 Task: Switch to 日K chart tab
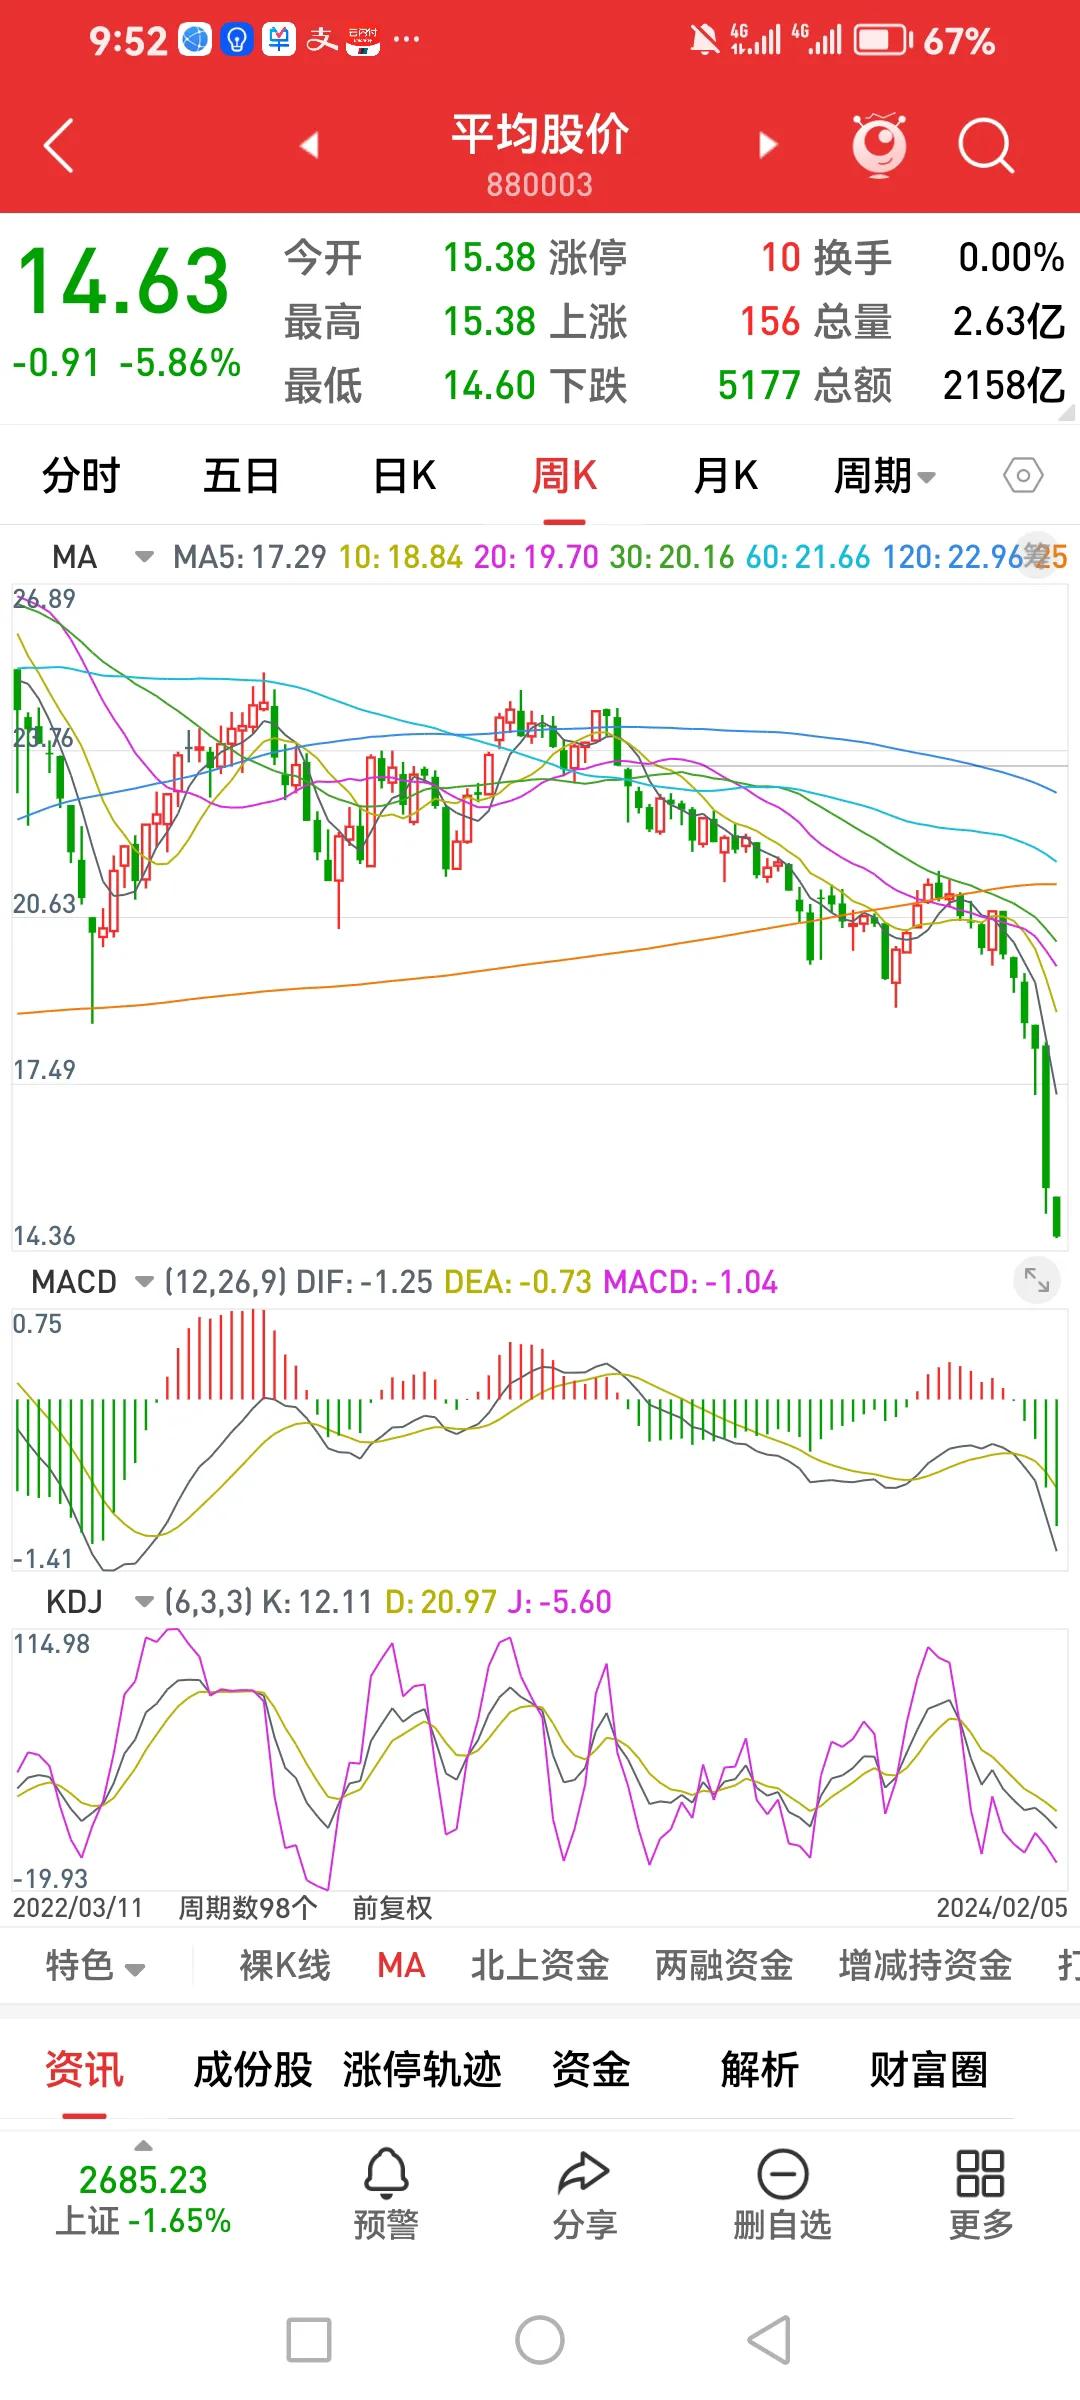(404, 476)
